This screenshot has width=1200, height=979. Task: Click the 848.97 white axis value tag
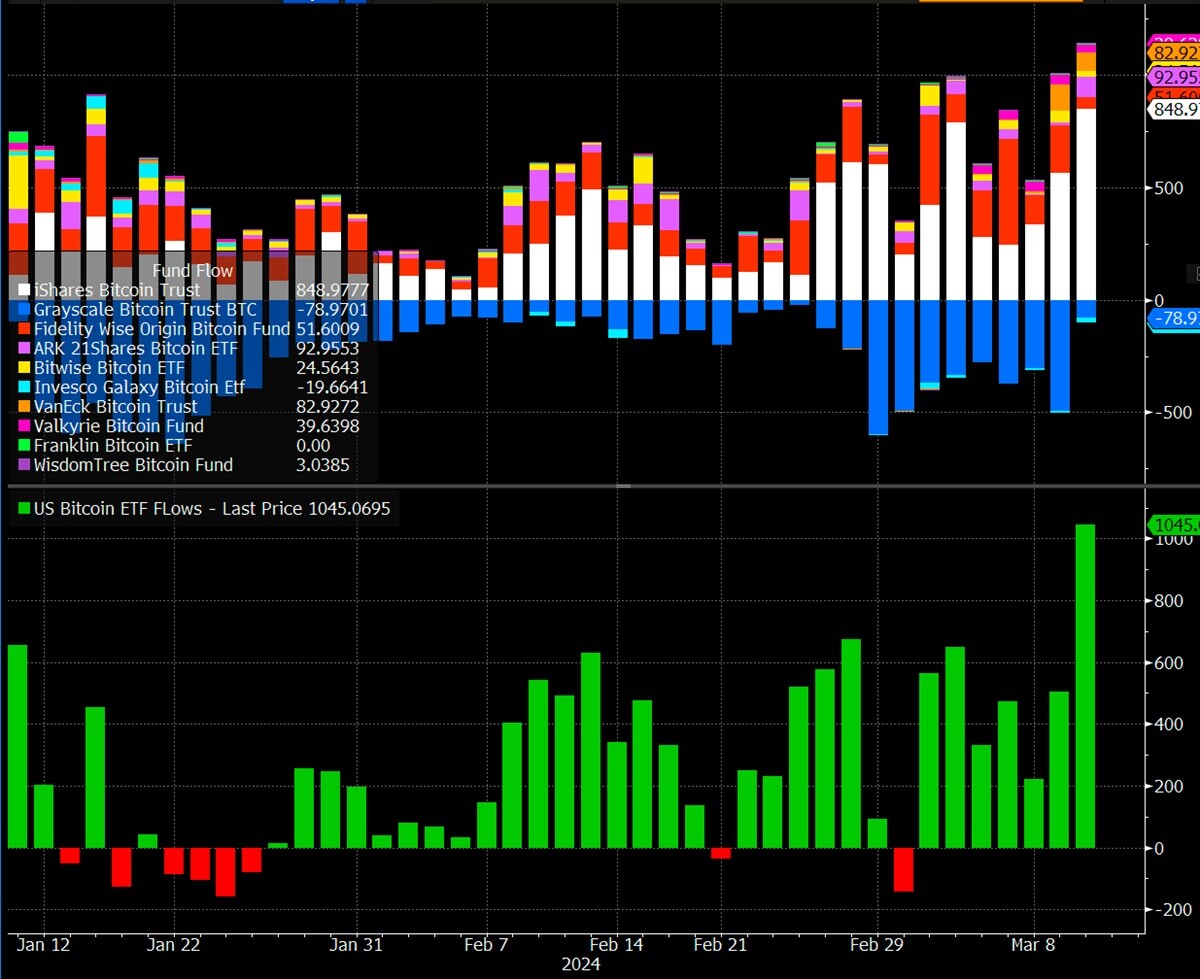click(x=1173, y=110)
